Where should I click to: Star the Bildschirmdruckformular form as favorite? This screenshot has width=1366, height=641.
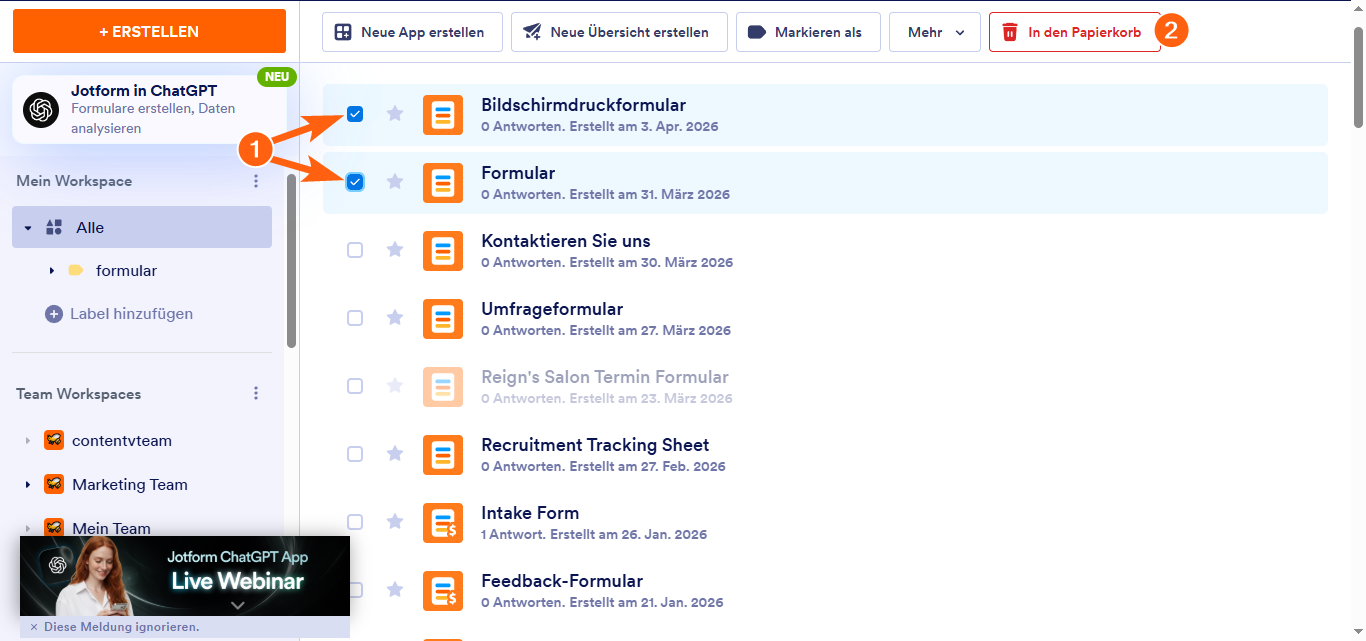[x=395, y=114]
